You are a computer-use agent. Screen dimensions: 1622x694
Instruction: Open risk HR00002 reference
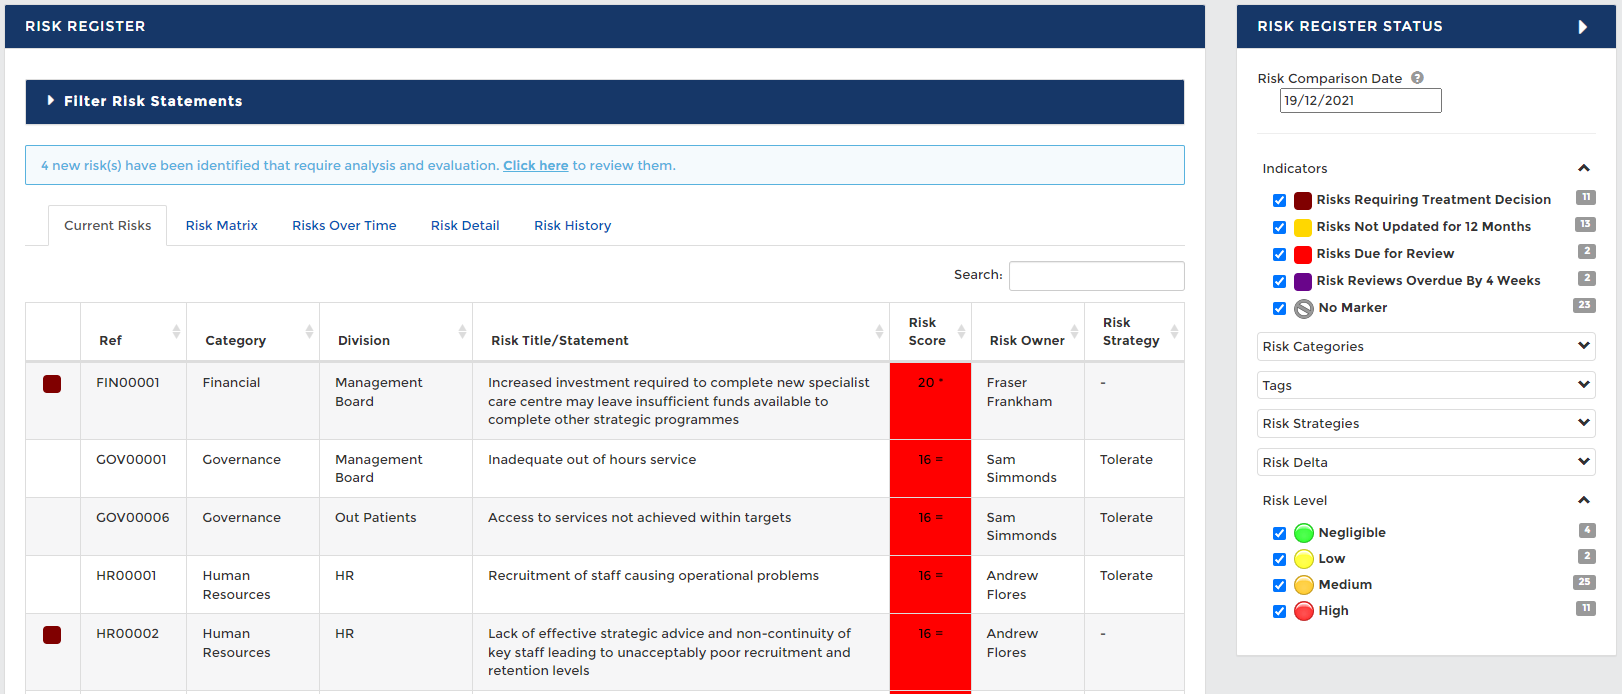128,634
